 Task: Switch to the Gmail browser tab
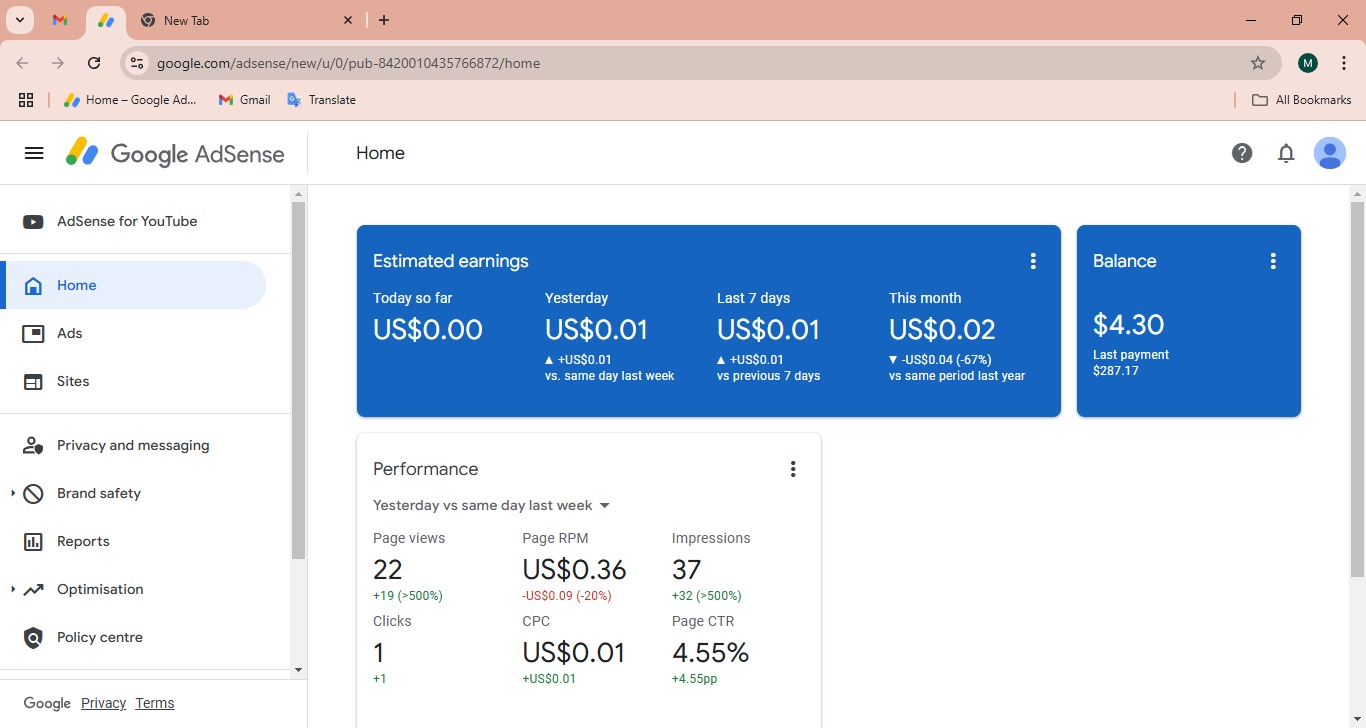60,20
